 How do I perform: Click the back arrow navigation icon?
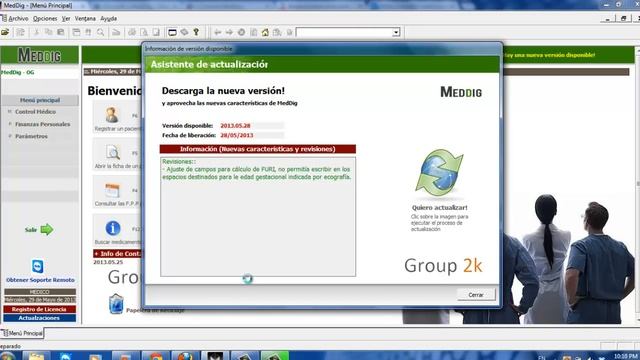point(218,32)
